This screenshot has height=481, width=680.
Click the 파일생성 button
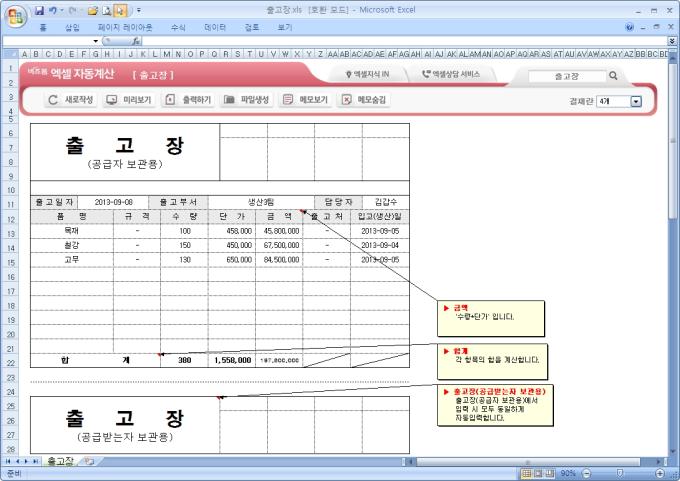click(247, 100)
